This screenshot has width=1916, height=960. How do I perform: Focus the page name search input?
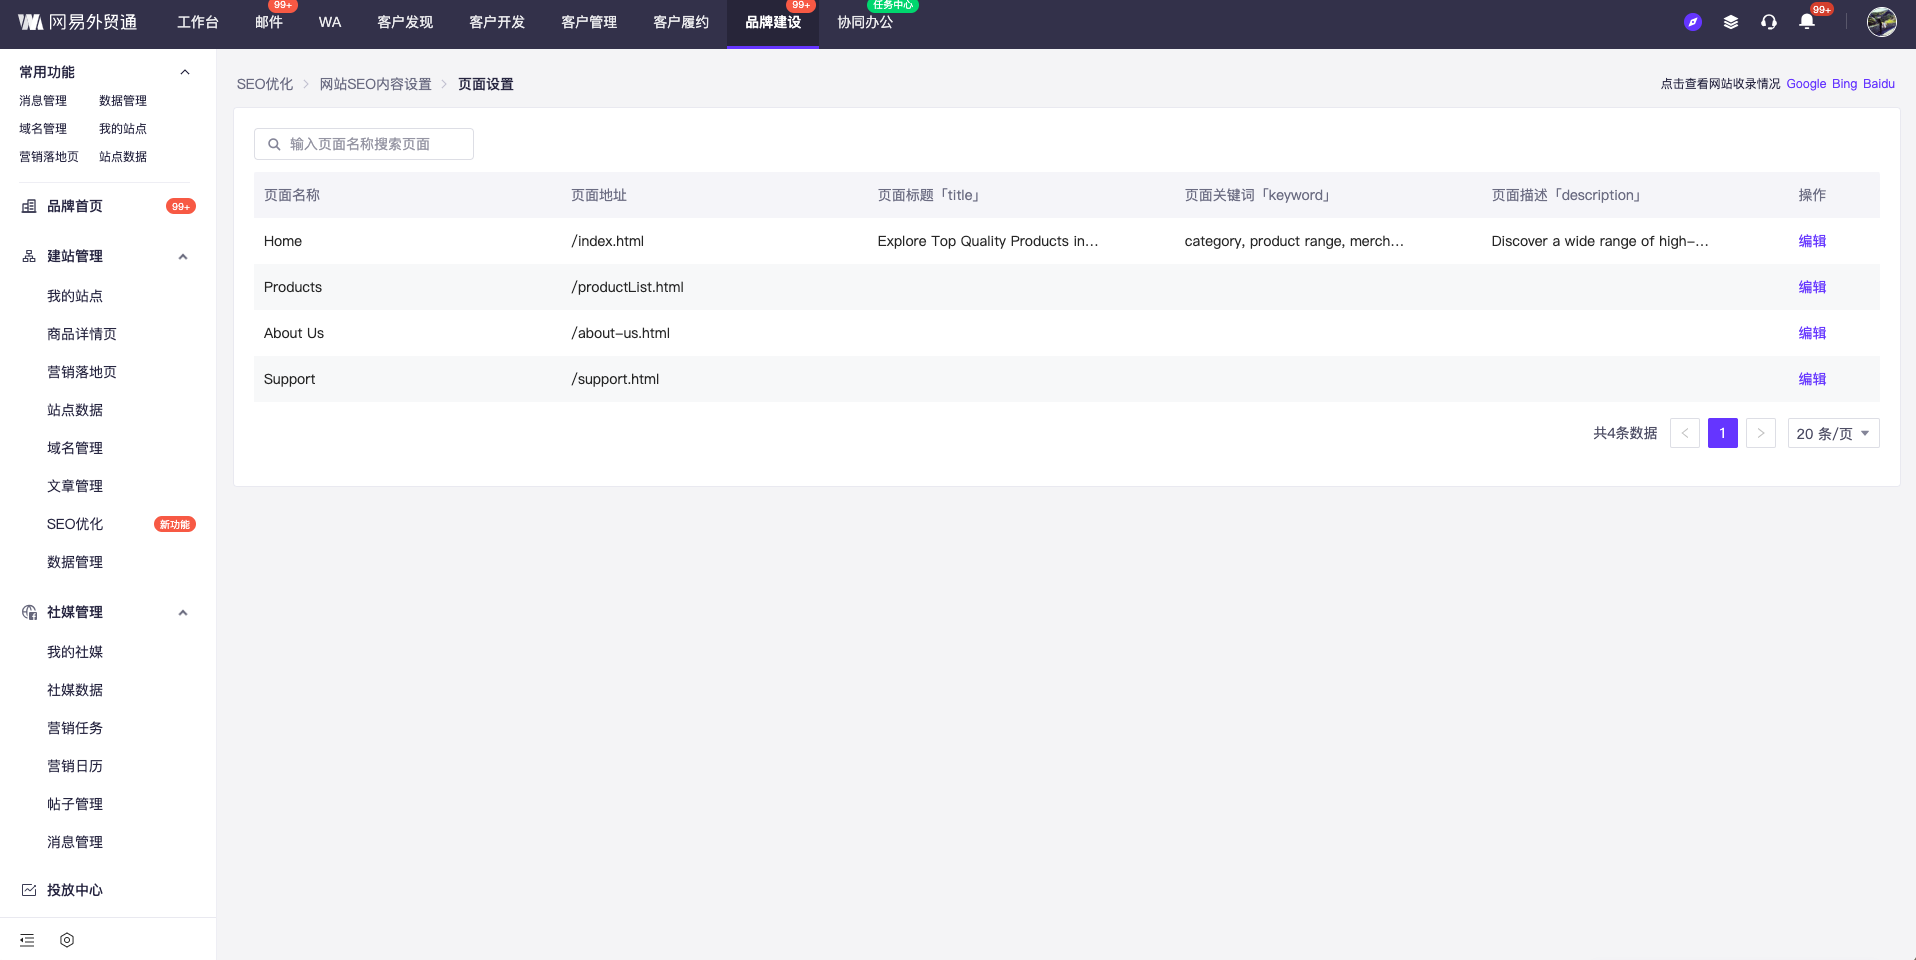tap(375, 144)
